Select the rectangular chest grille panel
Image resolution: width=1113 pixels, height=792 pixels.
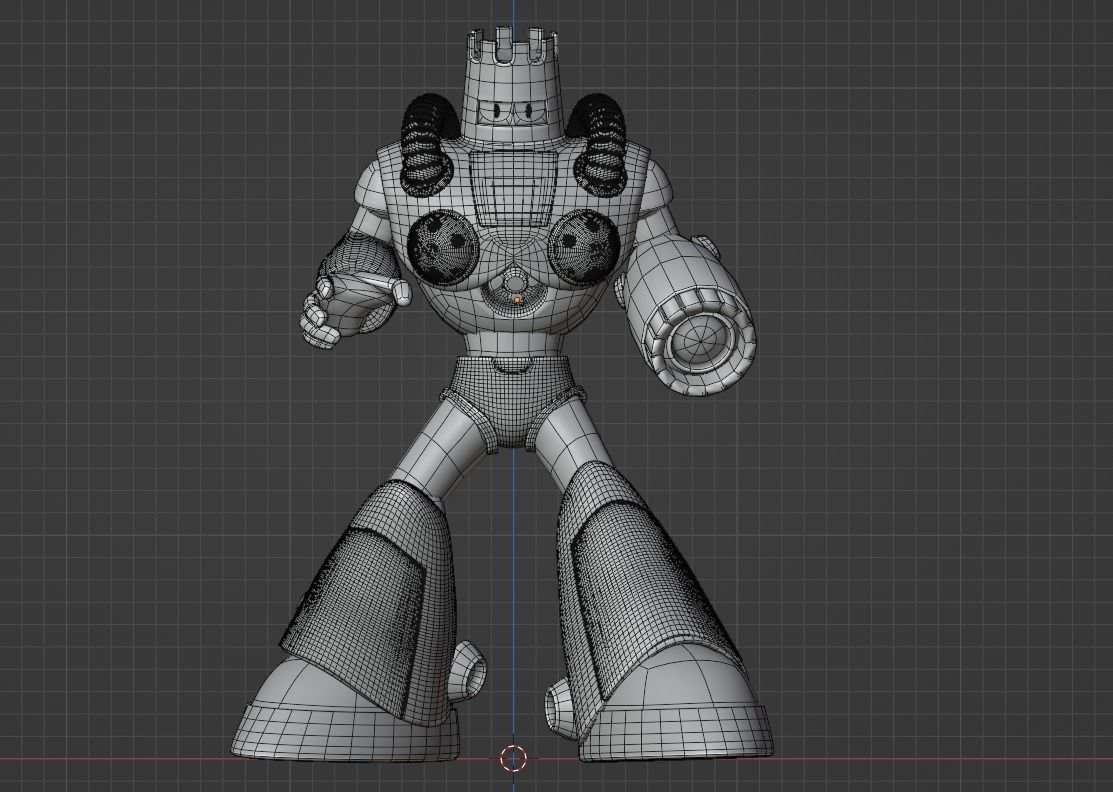click(x=513, y=188)
